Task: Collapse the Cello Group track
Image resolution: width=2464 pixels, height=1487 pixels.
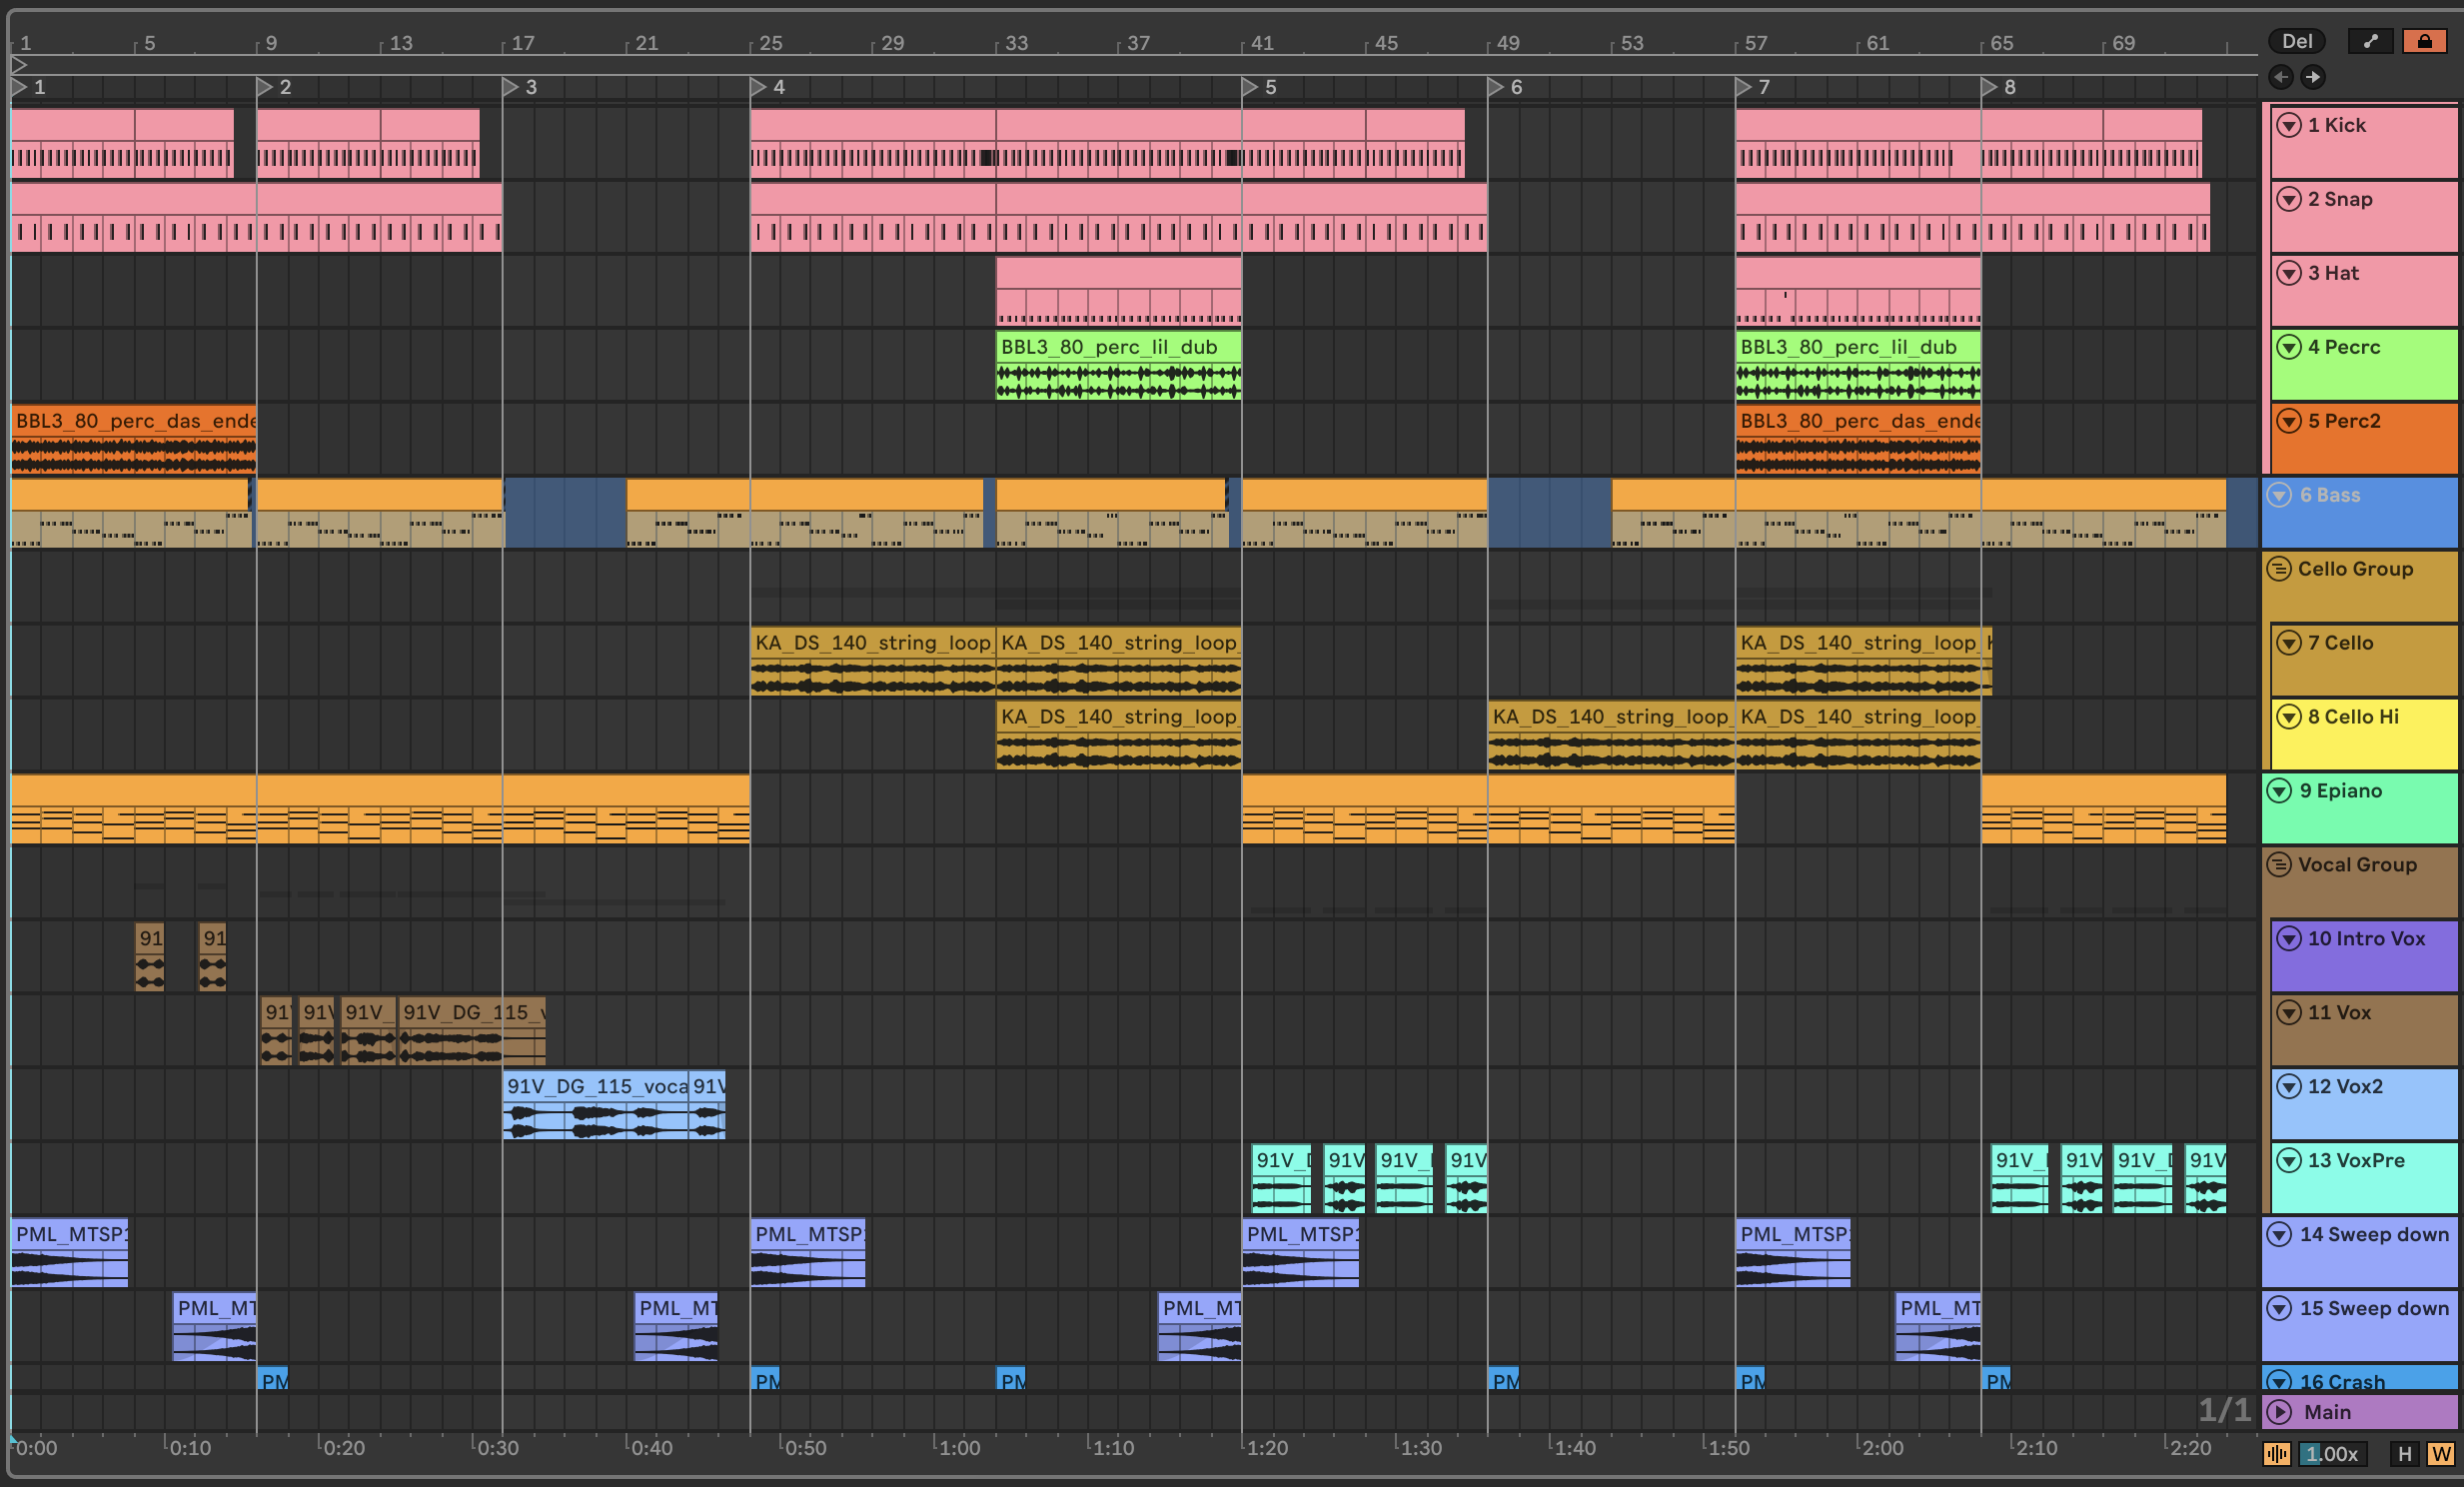Action: pos(2279,569)
